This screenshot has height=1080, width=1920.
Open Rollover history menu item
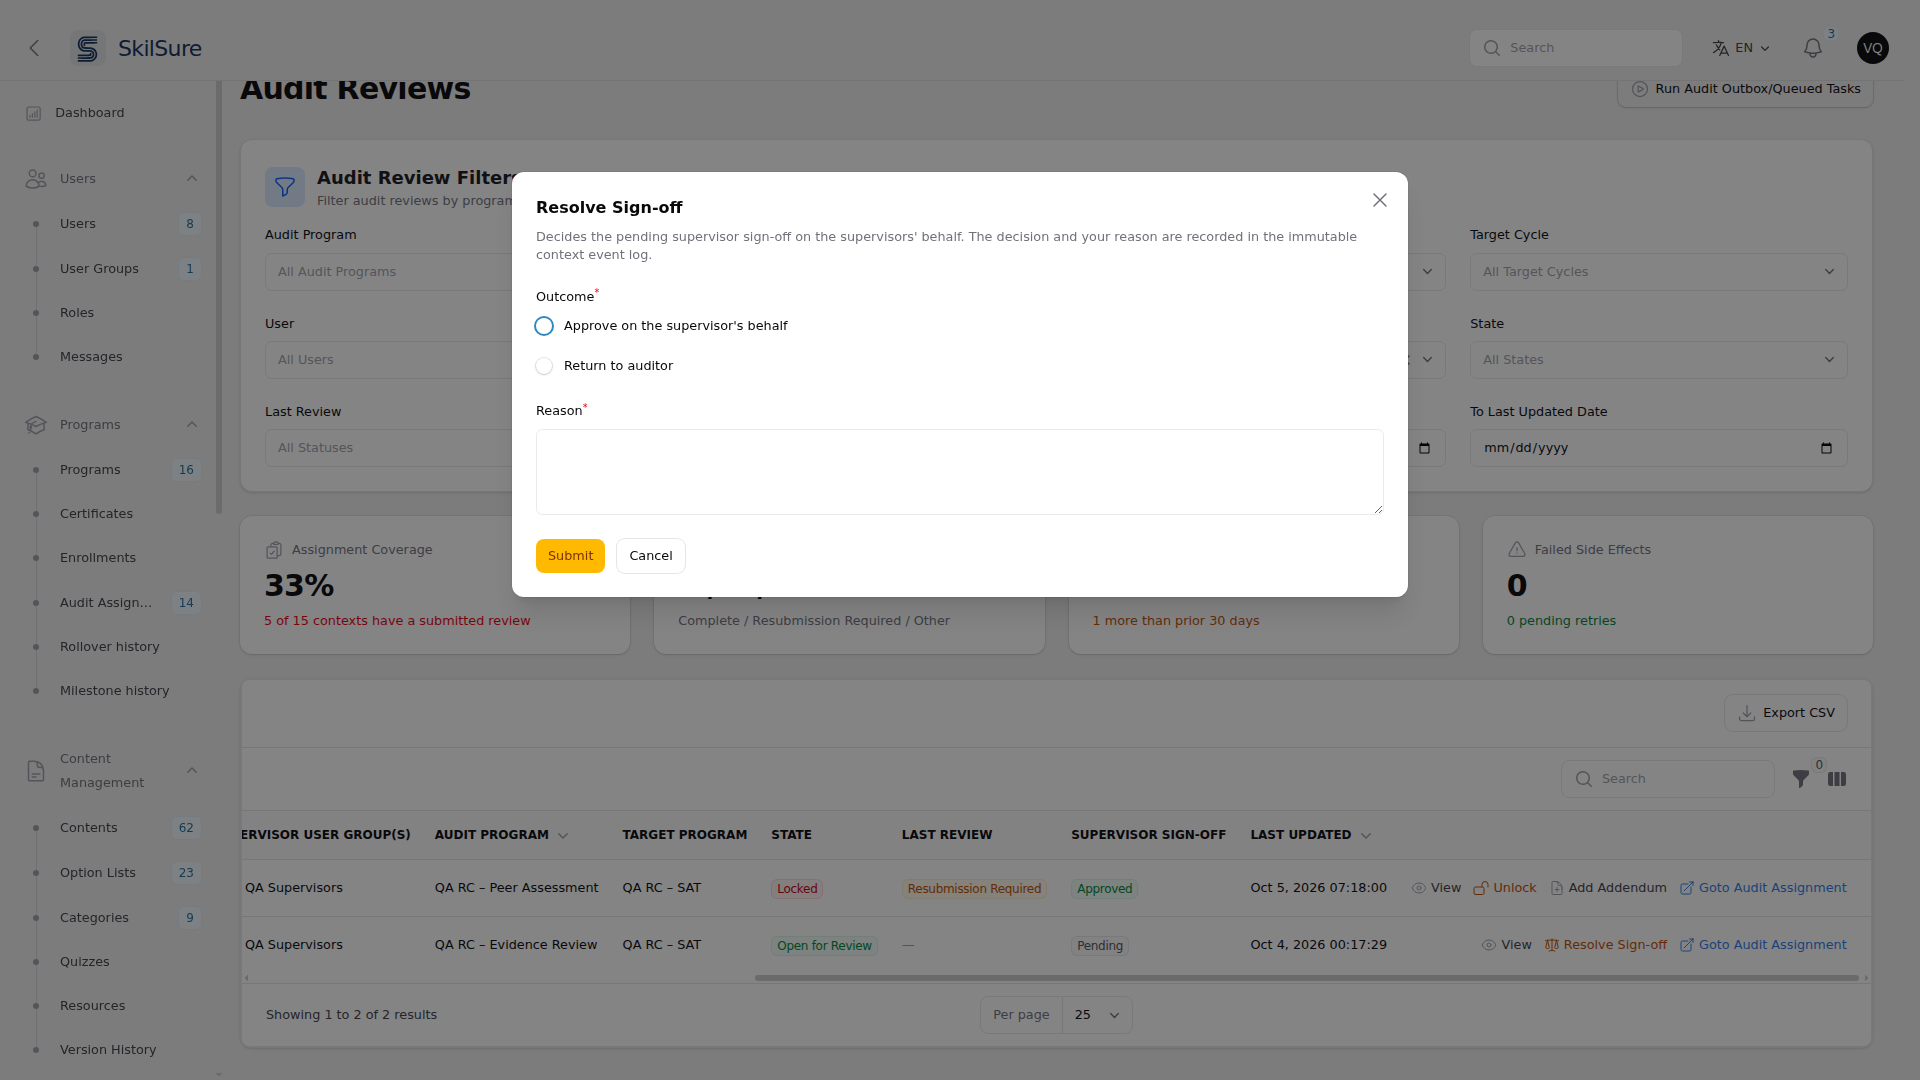click(x=110, y=647)
